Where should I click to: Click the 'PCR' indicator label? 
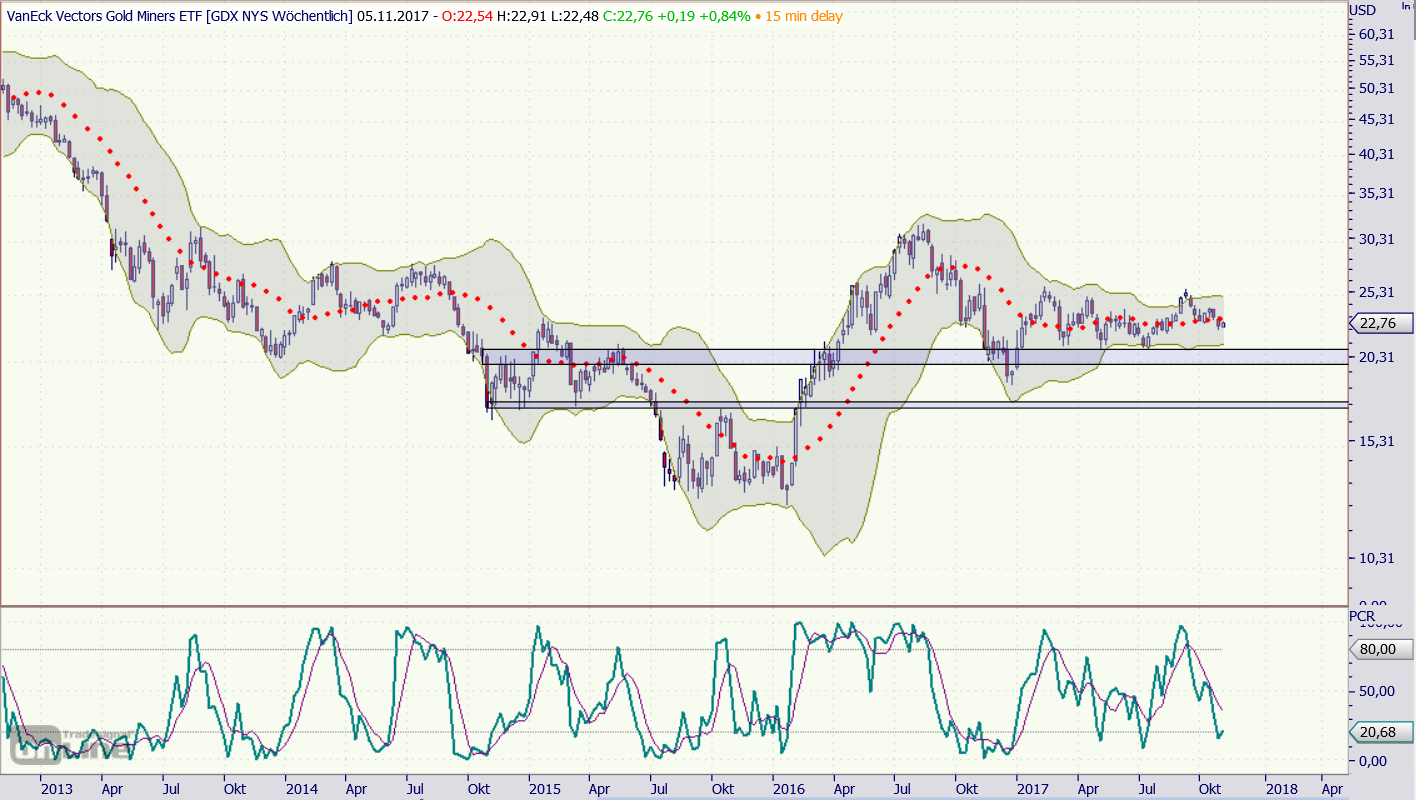pyautogui.click(x=1362, y=615)
